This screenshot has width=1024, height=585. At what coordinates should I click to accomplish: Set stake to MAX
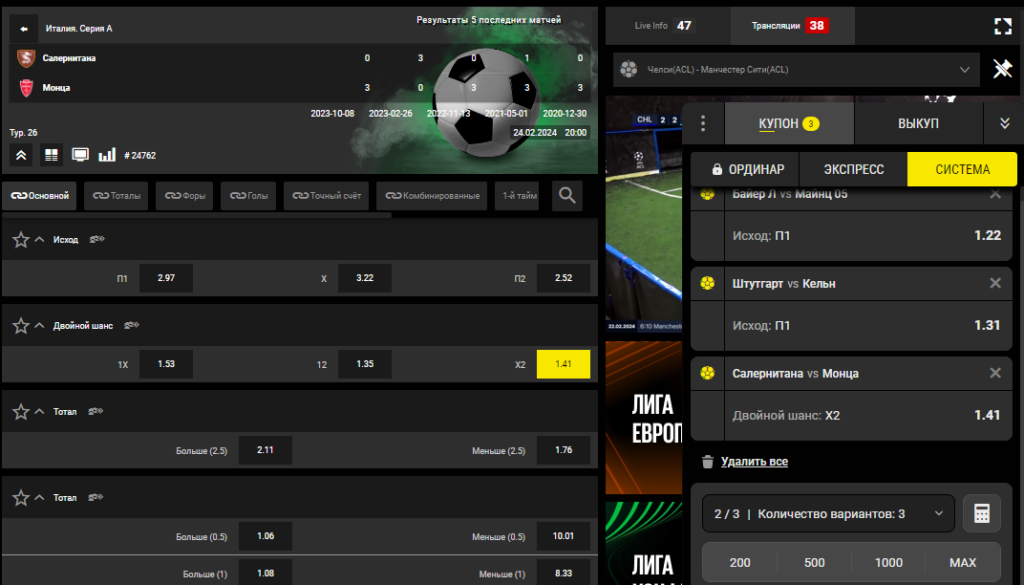pyautogui.click(x=963, y=563)
